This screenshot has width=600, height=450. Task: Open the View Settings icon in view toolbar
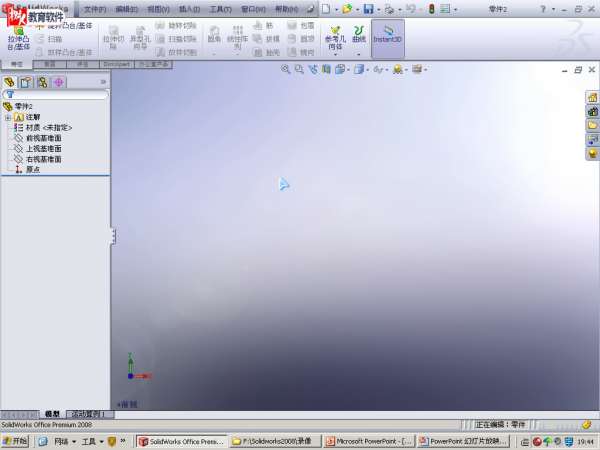pos(417,69)
